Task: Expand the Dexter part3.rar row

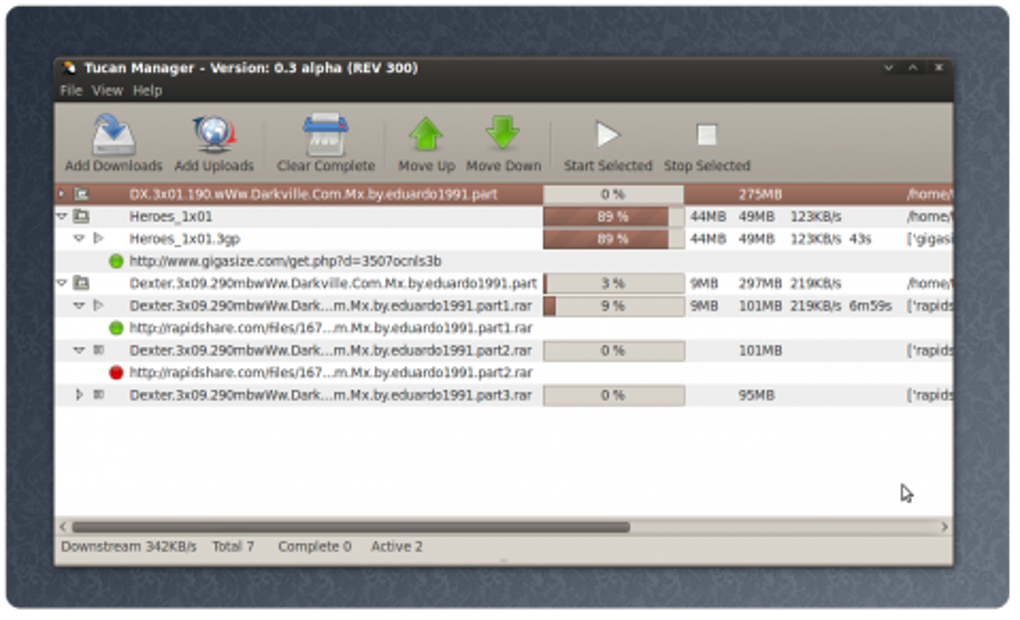Action: pos(79,394)
